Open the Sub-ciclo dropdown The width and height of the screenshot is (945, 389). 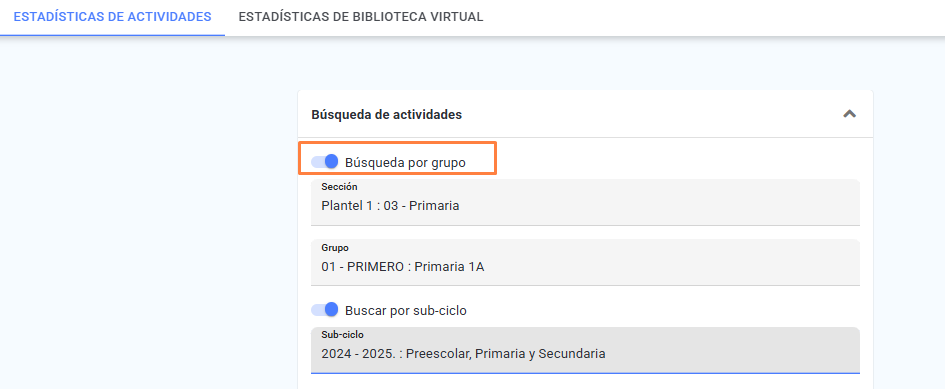[x=585, y=350]
